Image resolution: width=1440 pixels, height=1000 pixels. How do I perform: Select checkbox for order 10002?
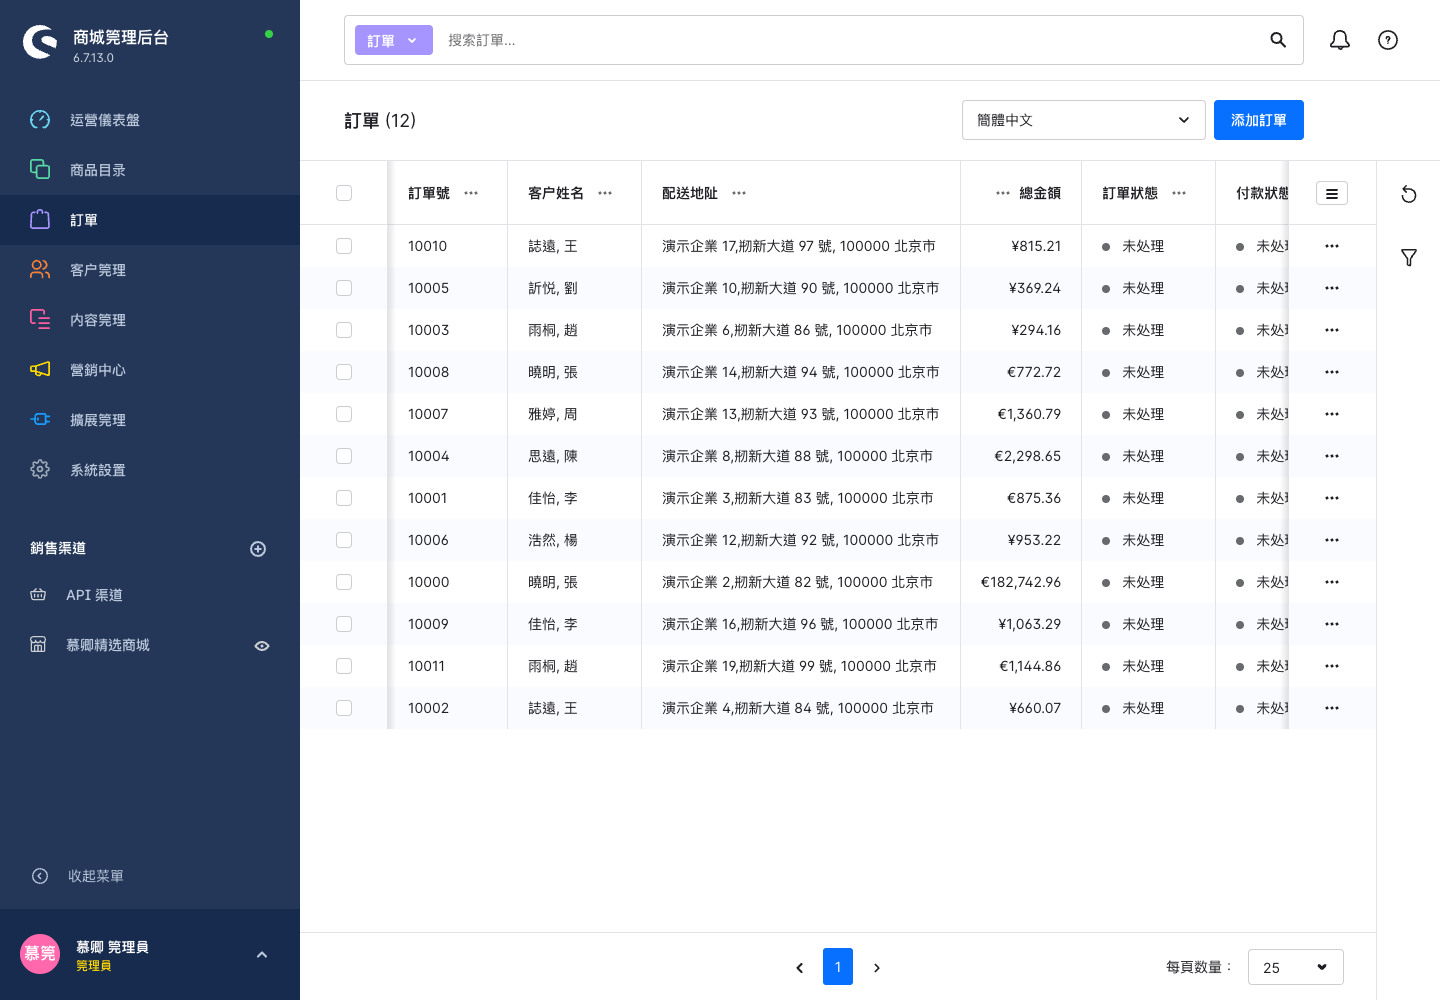[x=344, y=708]
